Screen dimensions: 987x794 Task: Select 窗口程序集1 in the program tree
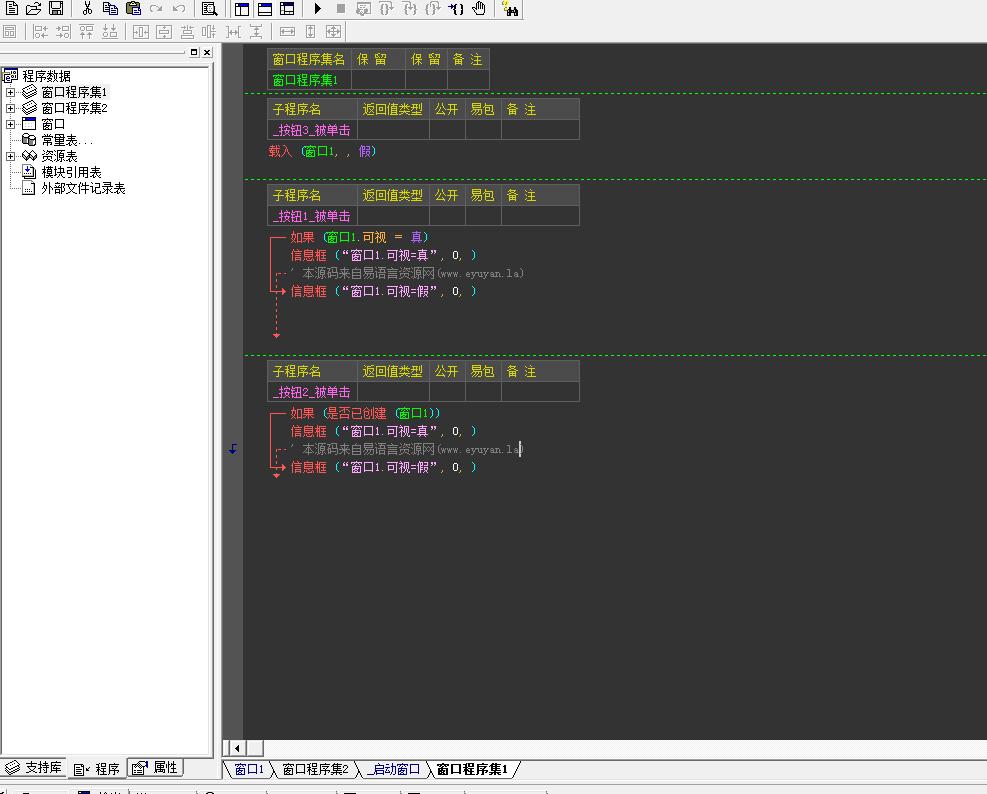pos(74,93)
